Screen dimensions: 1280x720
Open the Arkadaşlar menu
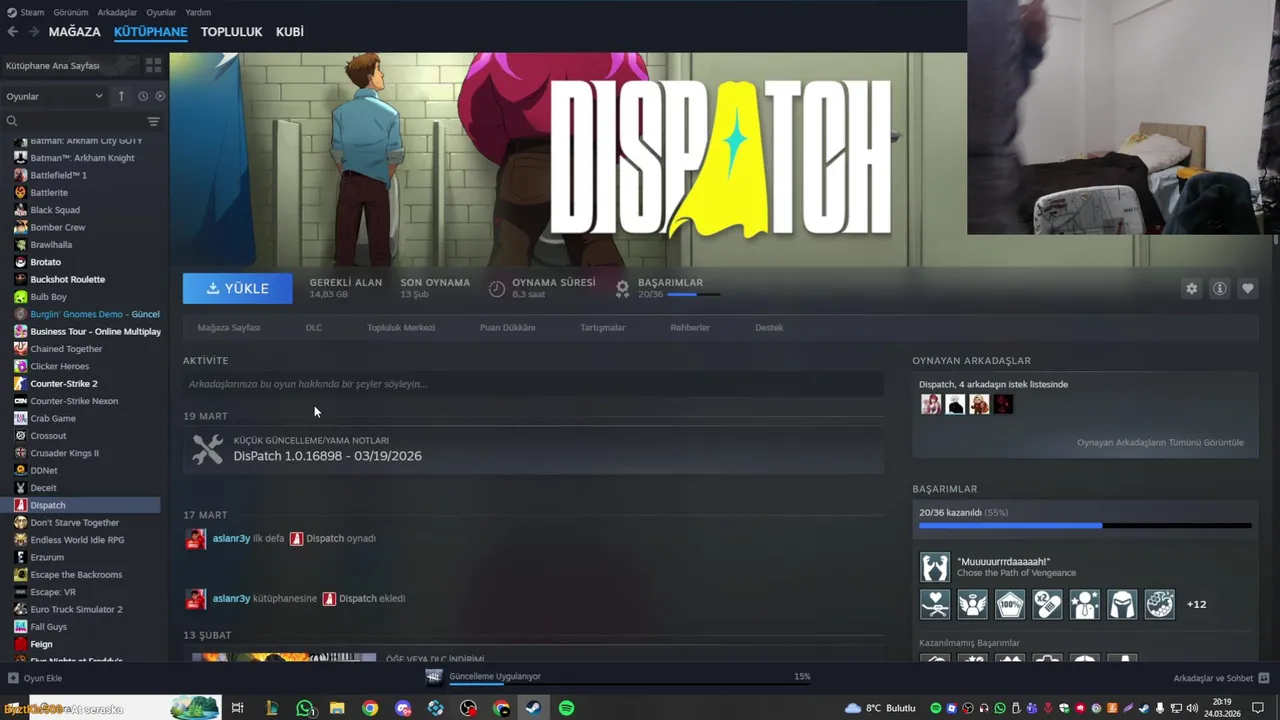(118, 12)
